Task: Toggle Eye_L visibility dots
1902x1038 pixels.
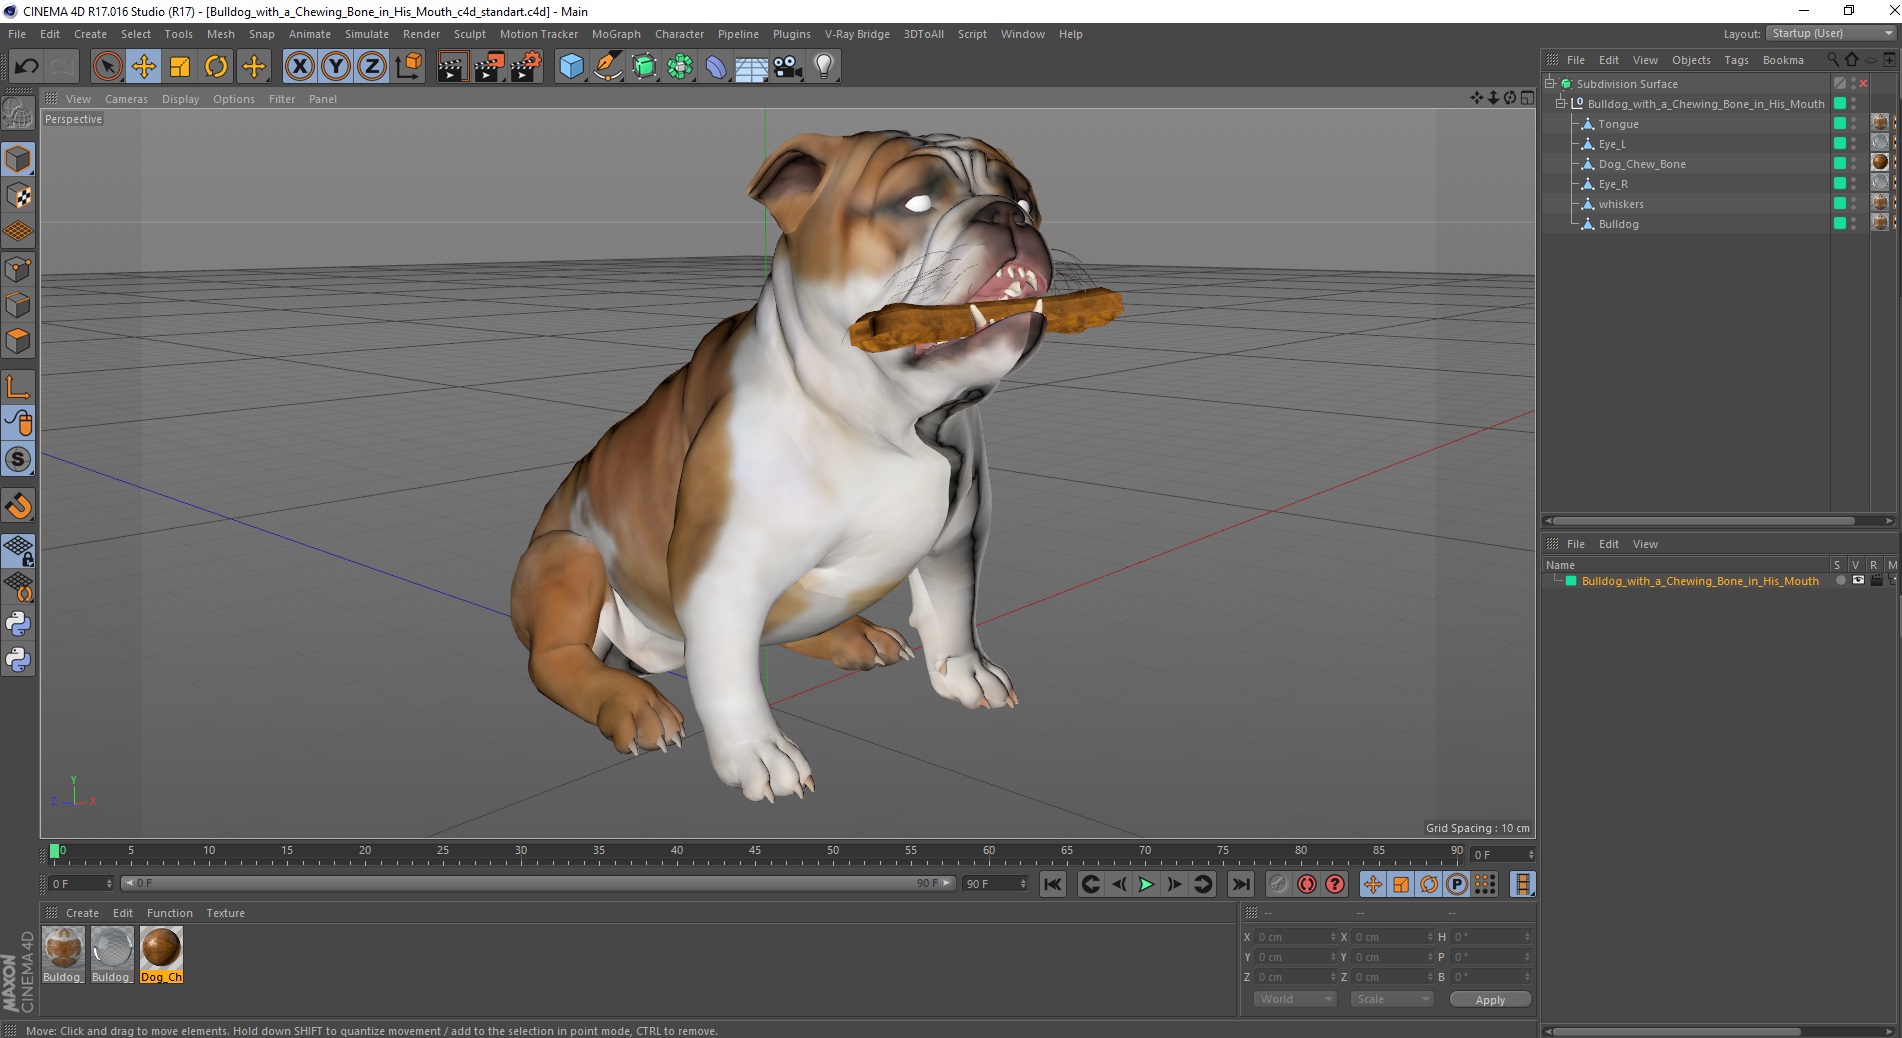Action: click(x=1853, y=144)
